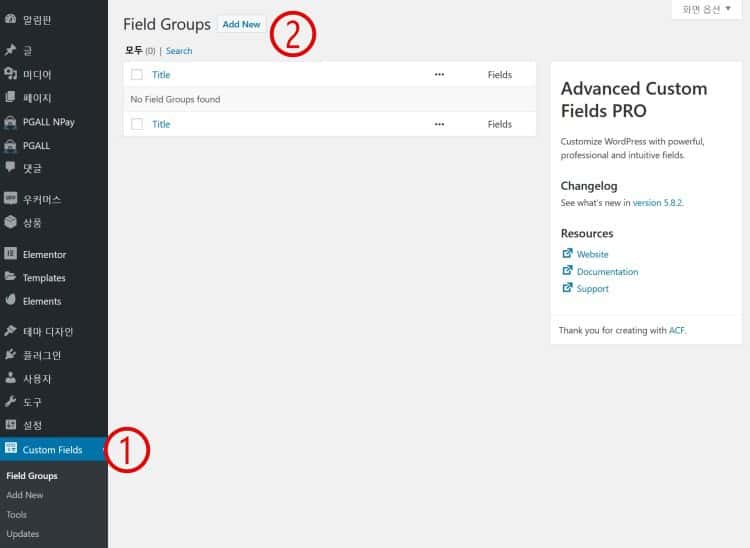Click the WooCommerce icon in sidebar
The height and width of the screenshot is (548, 750).
tap(10, 199)
